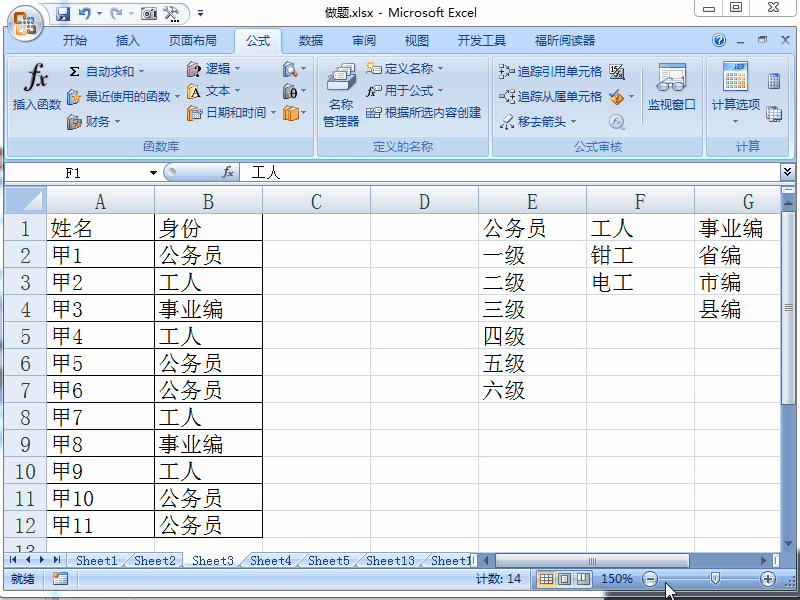Viewport: 800px width, 600px height.
Task: Switch to Sheet4 tab
Action: tap(270, 560)
